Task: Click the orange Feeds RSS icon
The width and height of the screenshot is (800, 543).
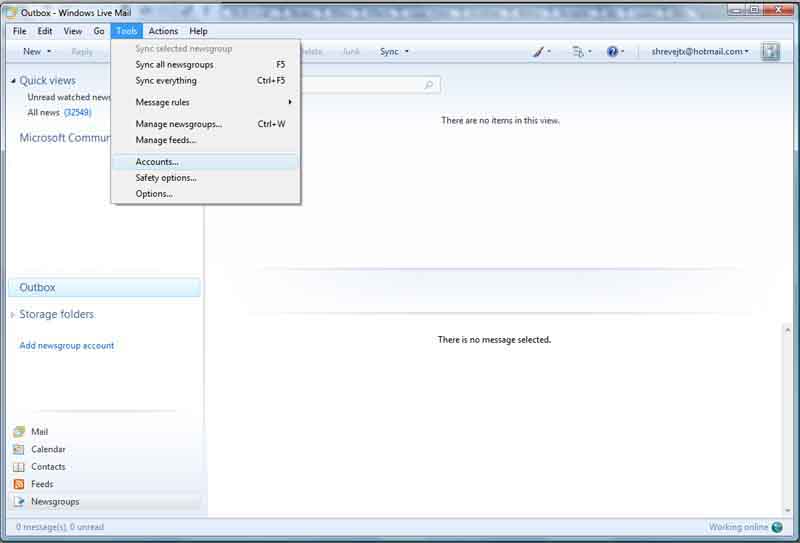Action: (19, 484)
